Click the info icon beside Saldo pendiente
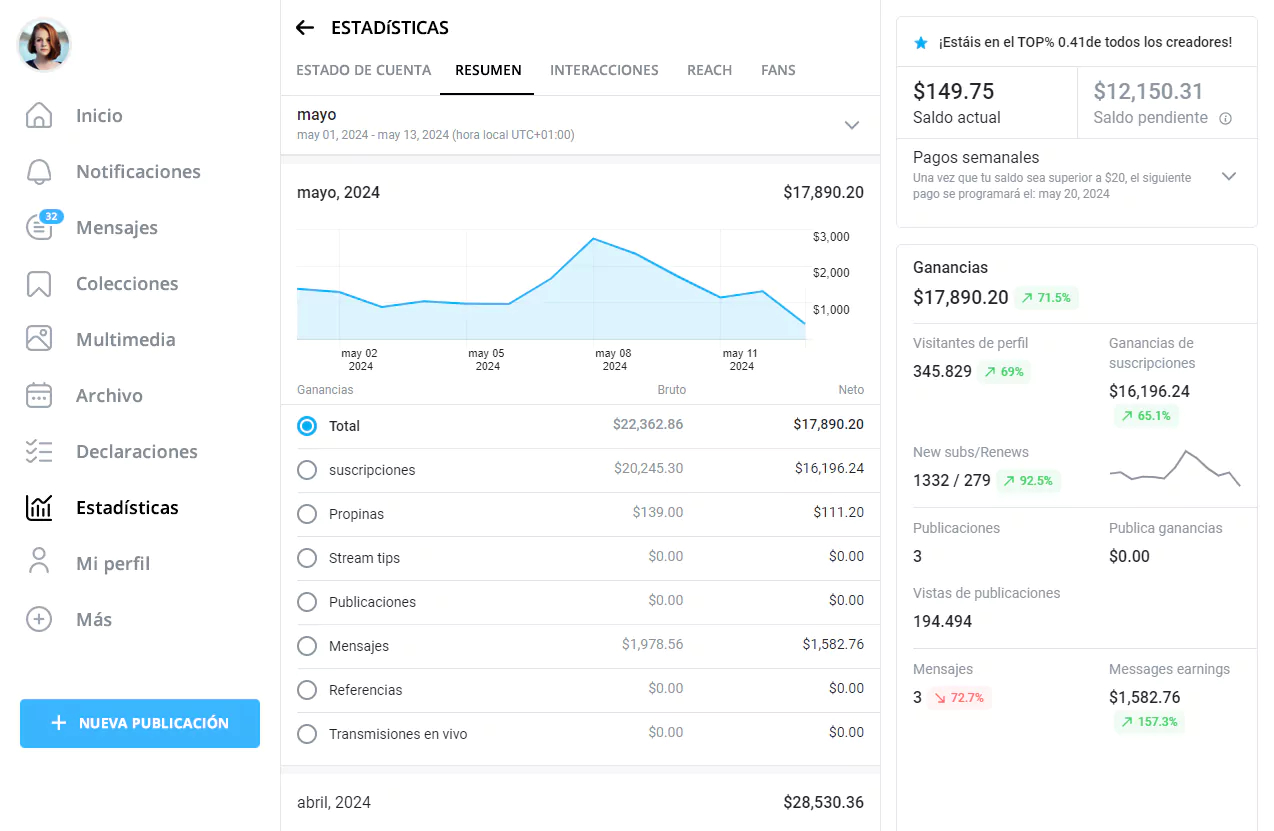Image resolution: width=1274 pixels, height=831 pixels. click(x=1225, y=118)
